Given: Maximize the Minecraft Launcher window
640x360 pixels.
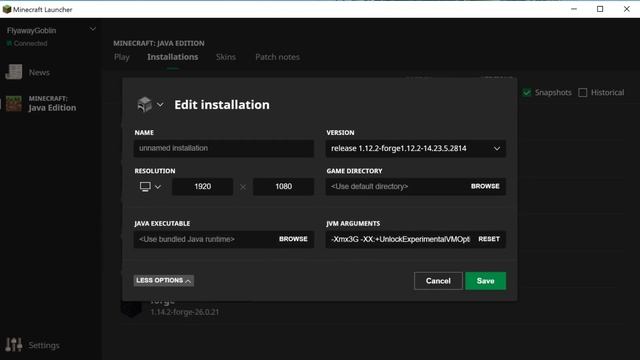Looking at the screenshot, I should pos(600,9).
